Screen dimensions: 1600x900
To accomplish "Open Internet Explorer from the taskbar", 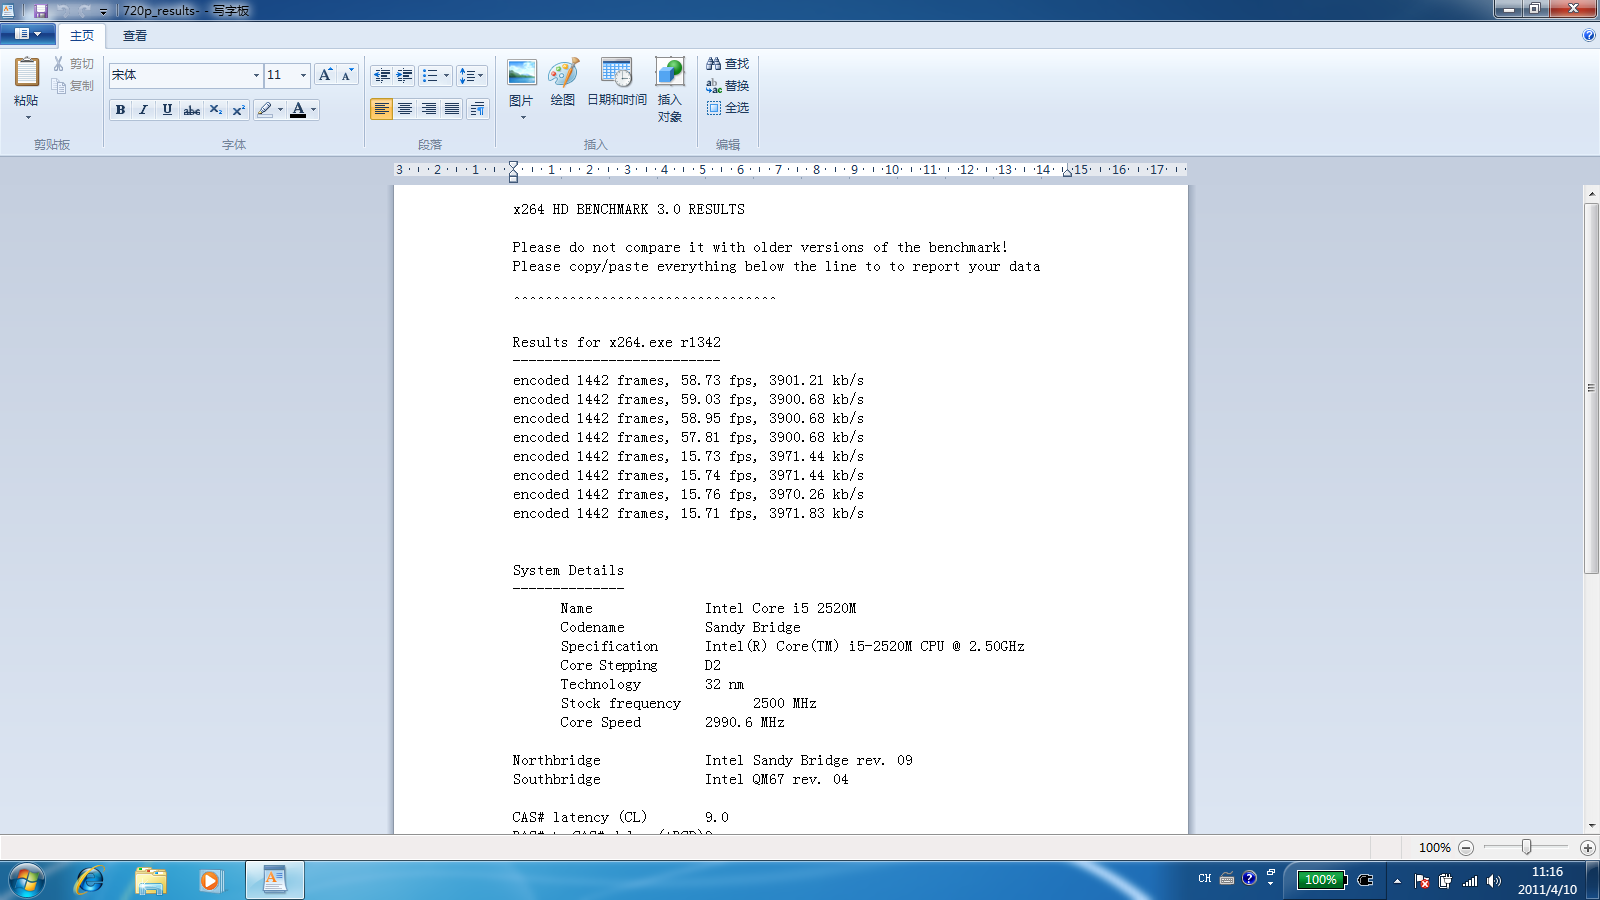I will (x=89, y=880).
